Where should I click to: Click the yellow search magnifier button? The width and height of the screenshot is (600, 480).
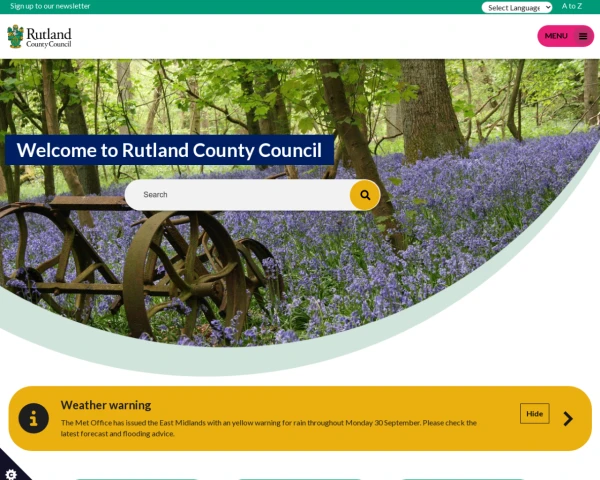coord(365,195)
